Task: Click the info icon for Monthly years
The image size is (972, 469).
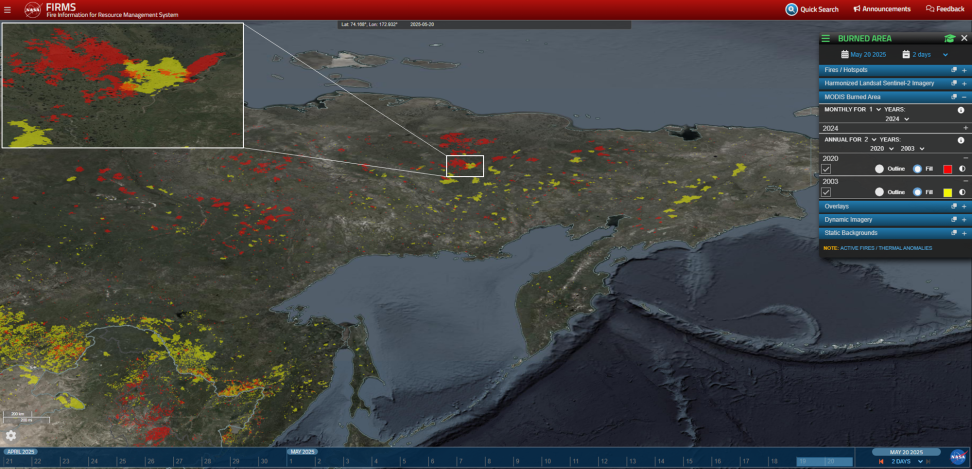Action: coord(961,110)
